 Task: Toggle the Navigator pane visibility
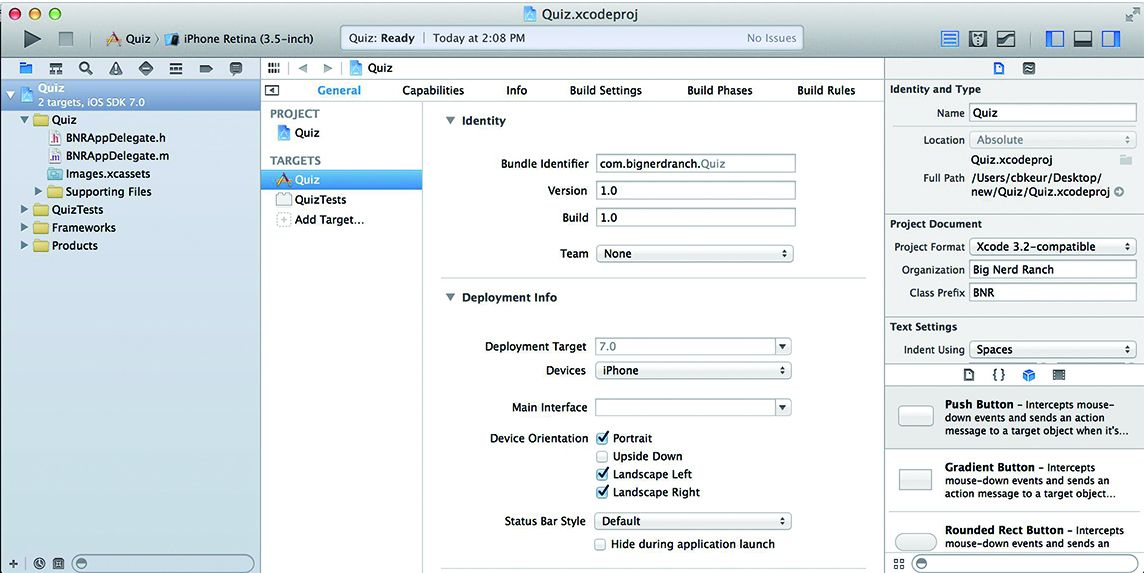[1054, 39]
